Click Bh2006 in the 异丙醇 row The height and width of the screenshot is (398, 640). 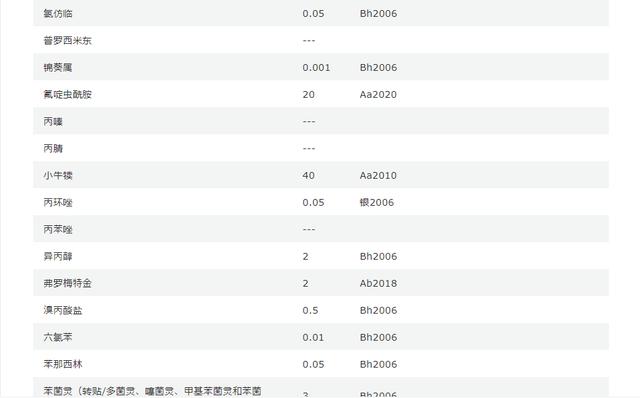[x=378, y=256]
